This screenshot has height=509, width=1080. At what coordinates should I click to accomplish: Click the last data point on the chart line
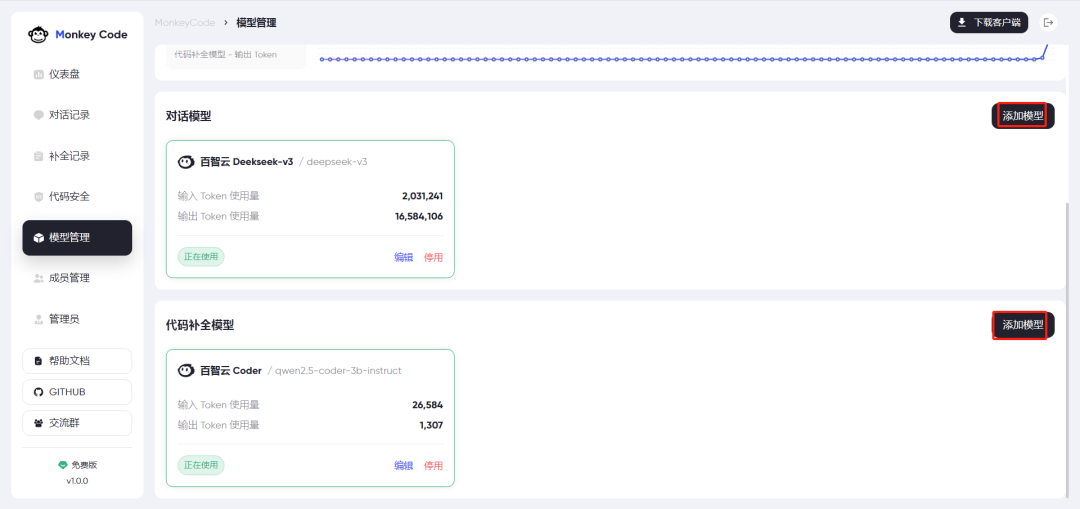pyautogui.click(x=1042, y=57)
